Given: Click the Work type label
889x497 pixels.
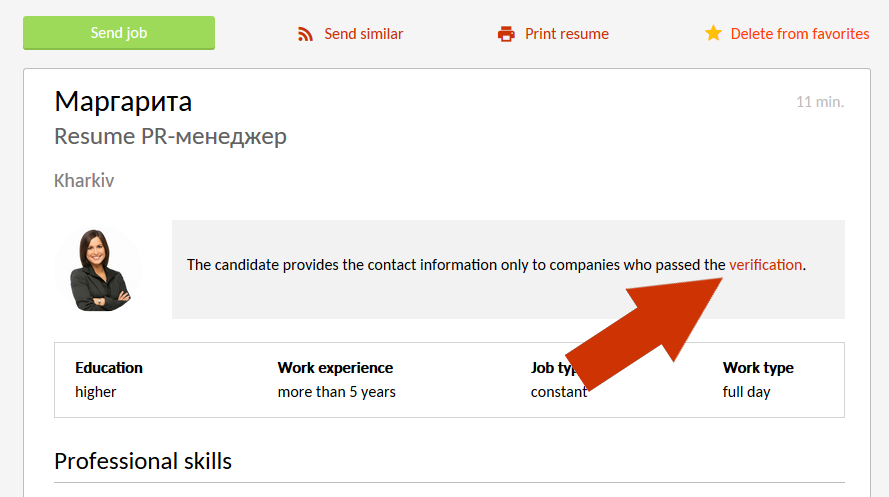Looking at the screenshot, I should [x=758, y=368].
